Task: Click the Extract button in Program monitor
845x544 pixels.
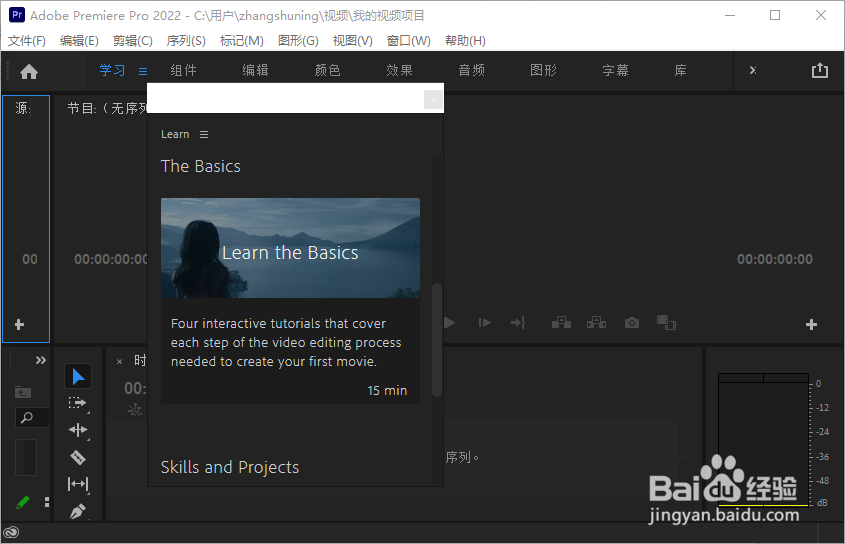Action: coord(596,323)
